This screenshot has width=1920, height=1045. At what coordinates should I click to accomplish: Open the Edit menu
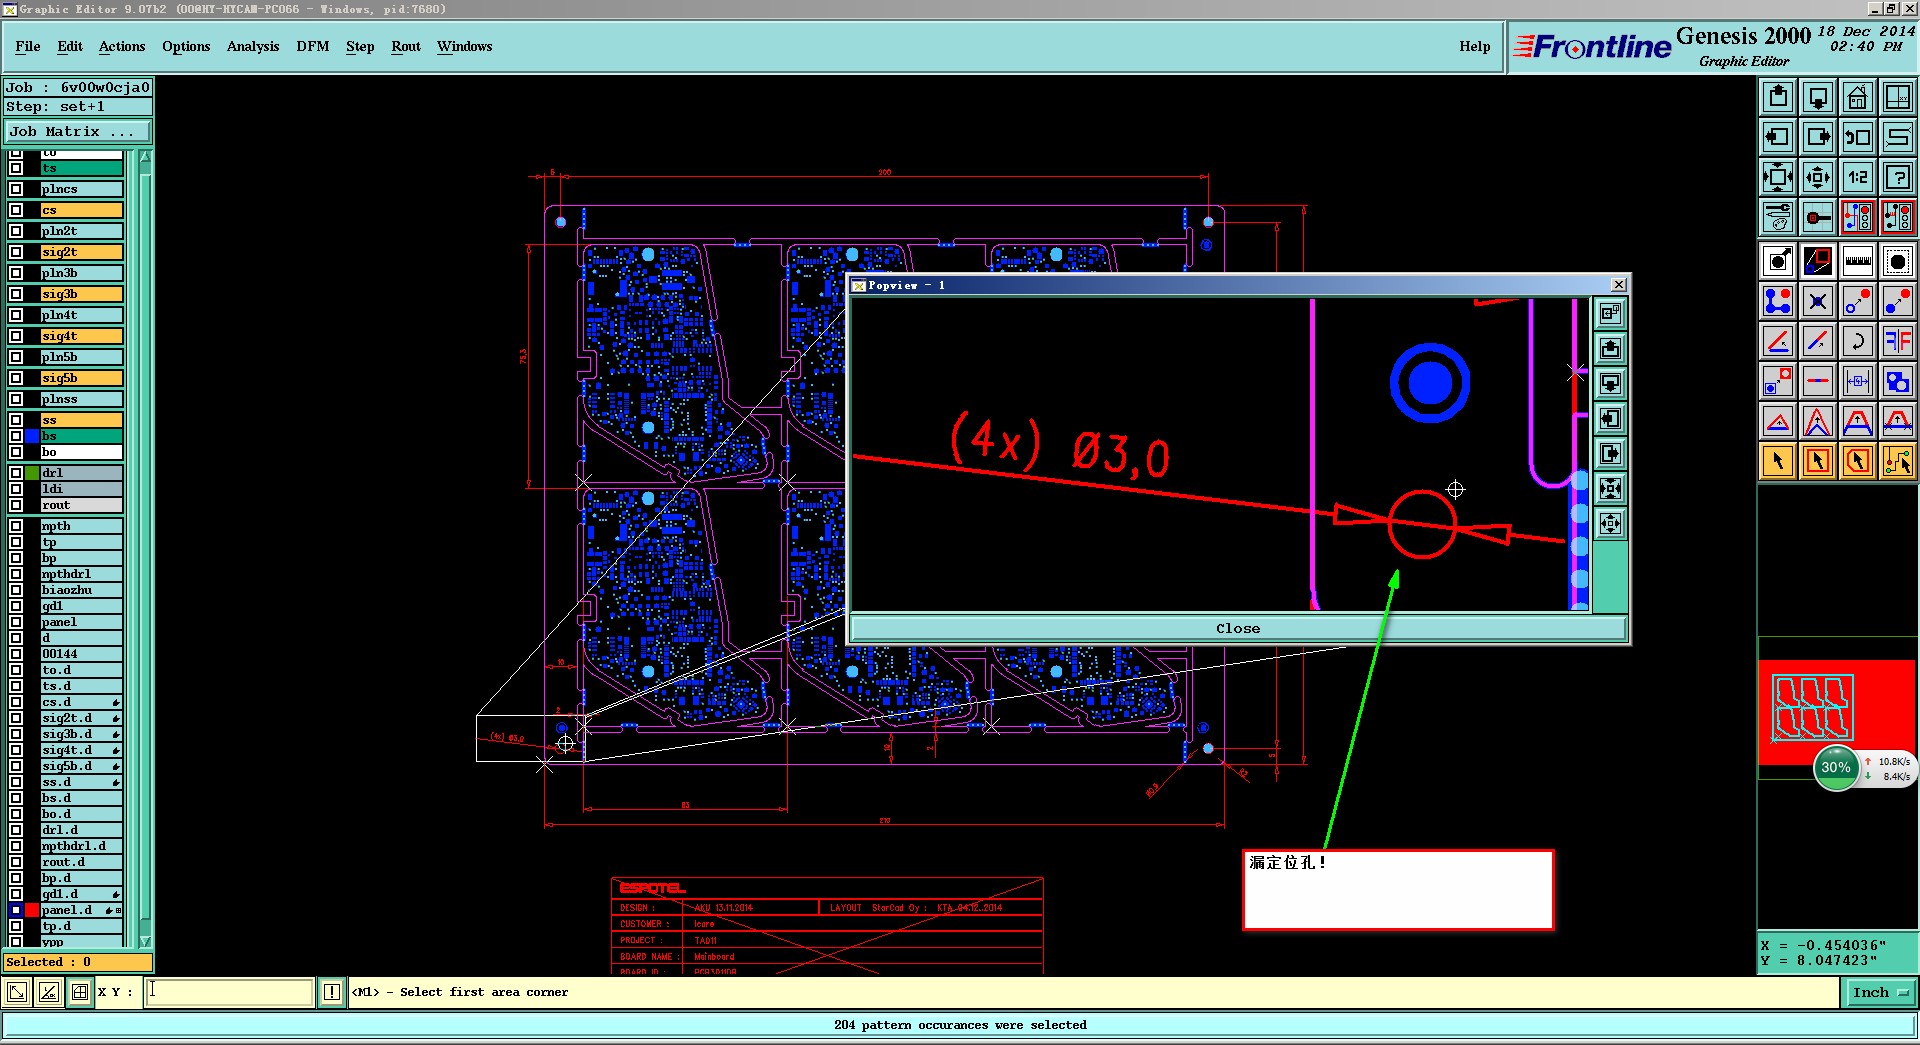click(x=70, y=46)
